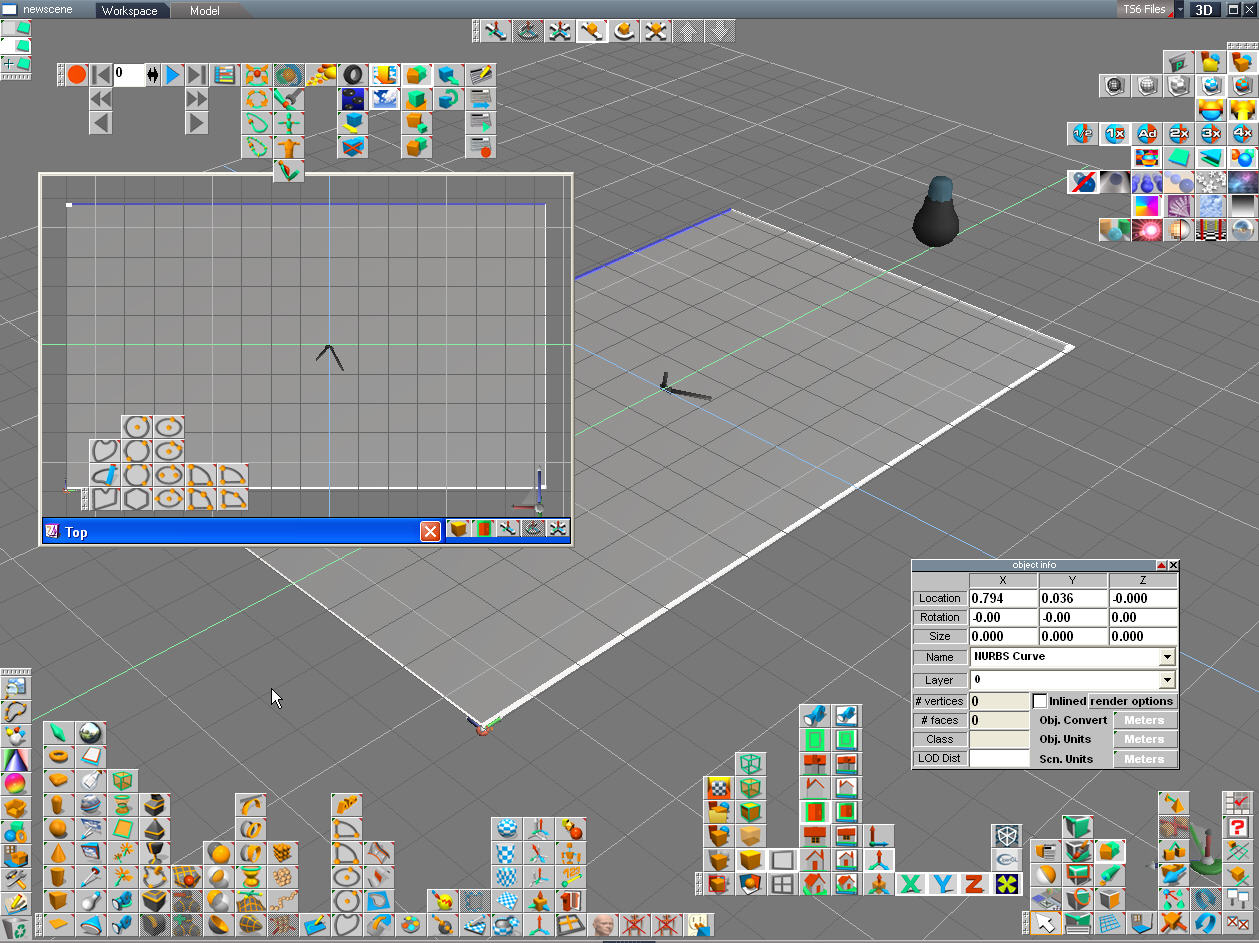Screen dimensions: 1259x943
Task: Click the tire physics icon
Action: [354, 75]
